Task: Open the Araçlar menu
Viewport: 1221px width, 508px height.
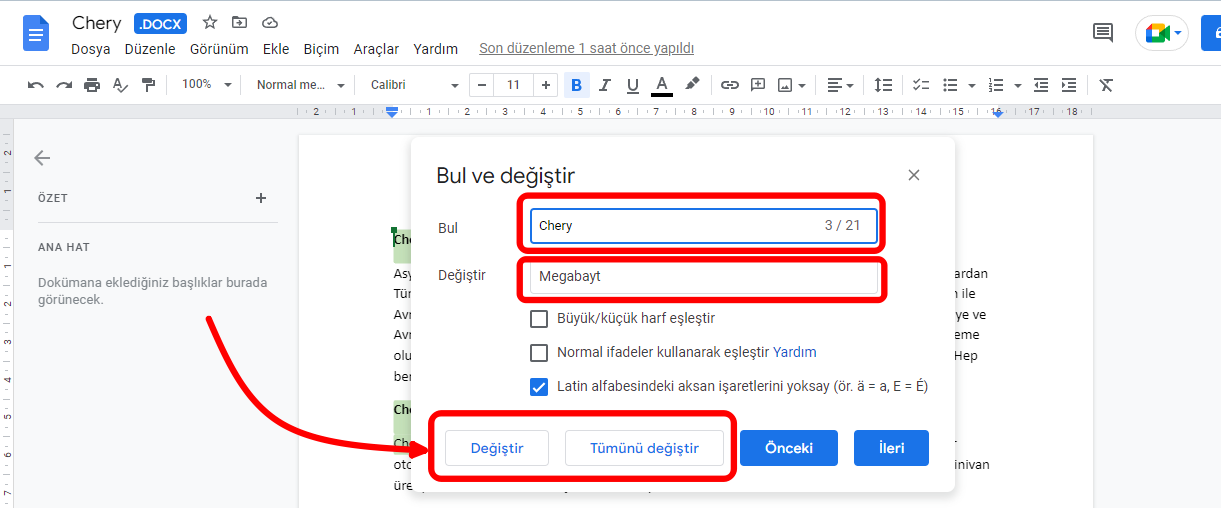Action: (376, 49)
